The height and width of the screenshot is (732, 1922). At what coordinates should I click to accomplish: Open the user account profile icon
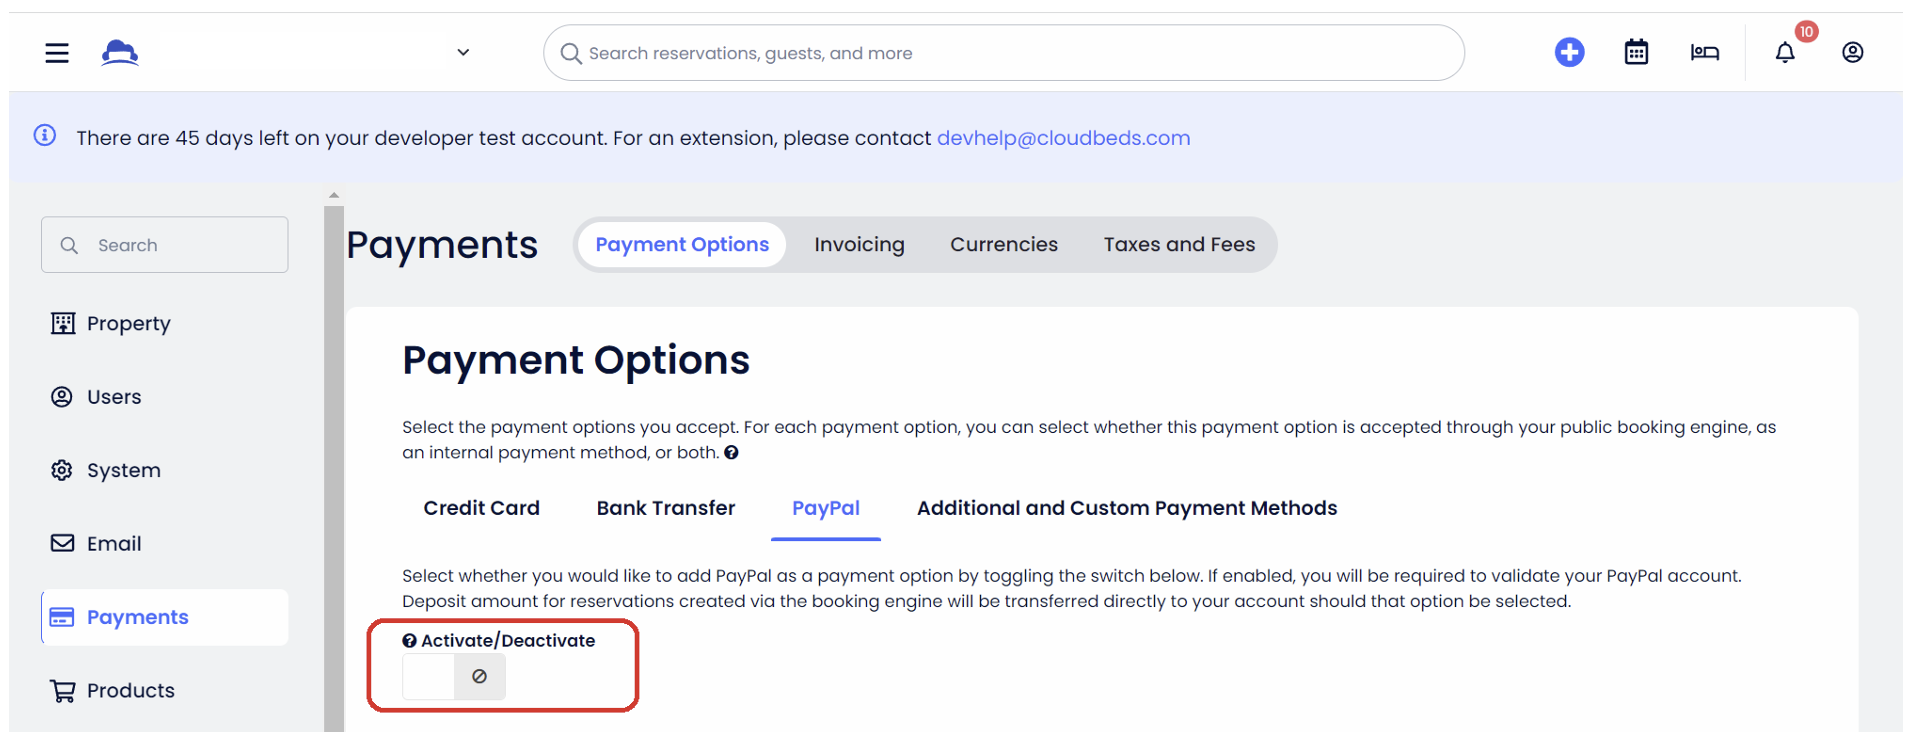1852,52
